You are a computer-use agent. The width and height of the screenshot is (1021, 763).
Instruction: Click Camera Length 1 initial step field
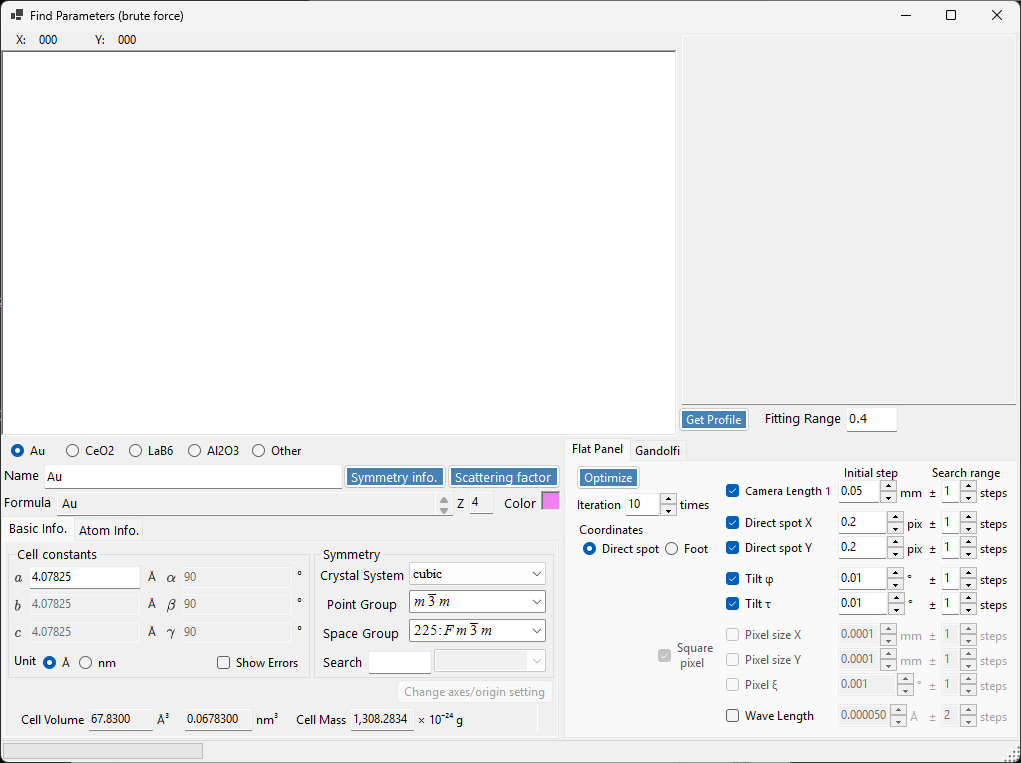[x=859, y=492]
